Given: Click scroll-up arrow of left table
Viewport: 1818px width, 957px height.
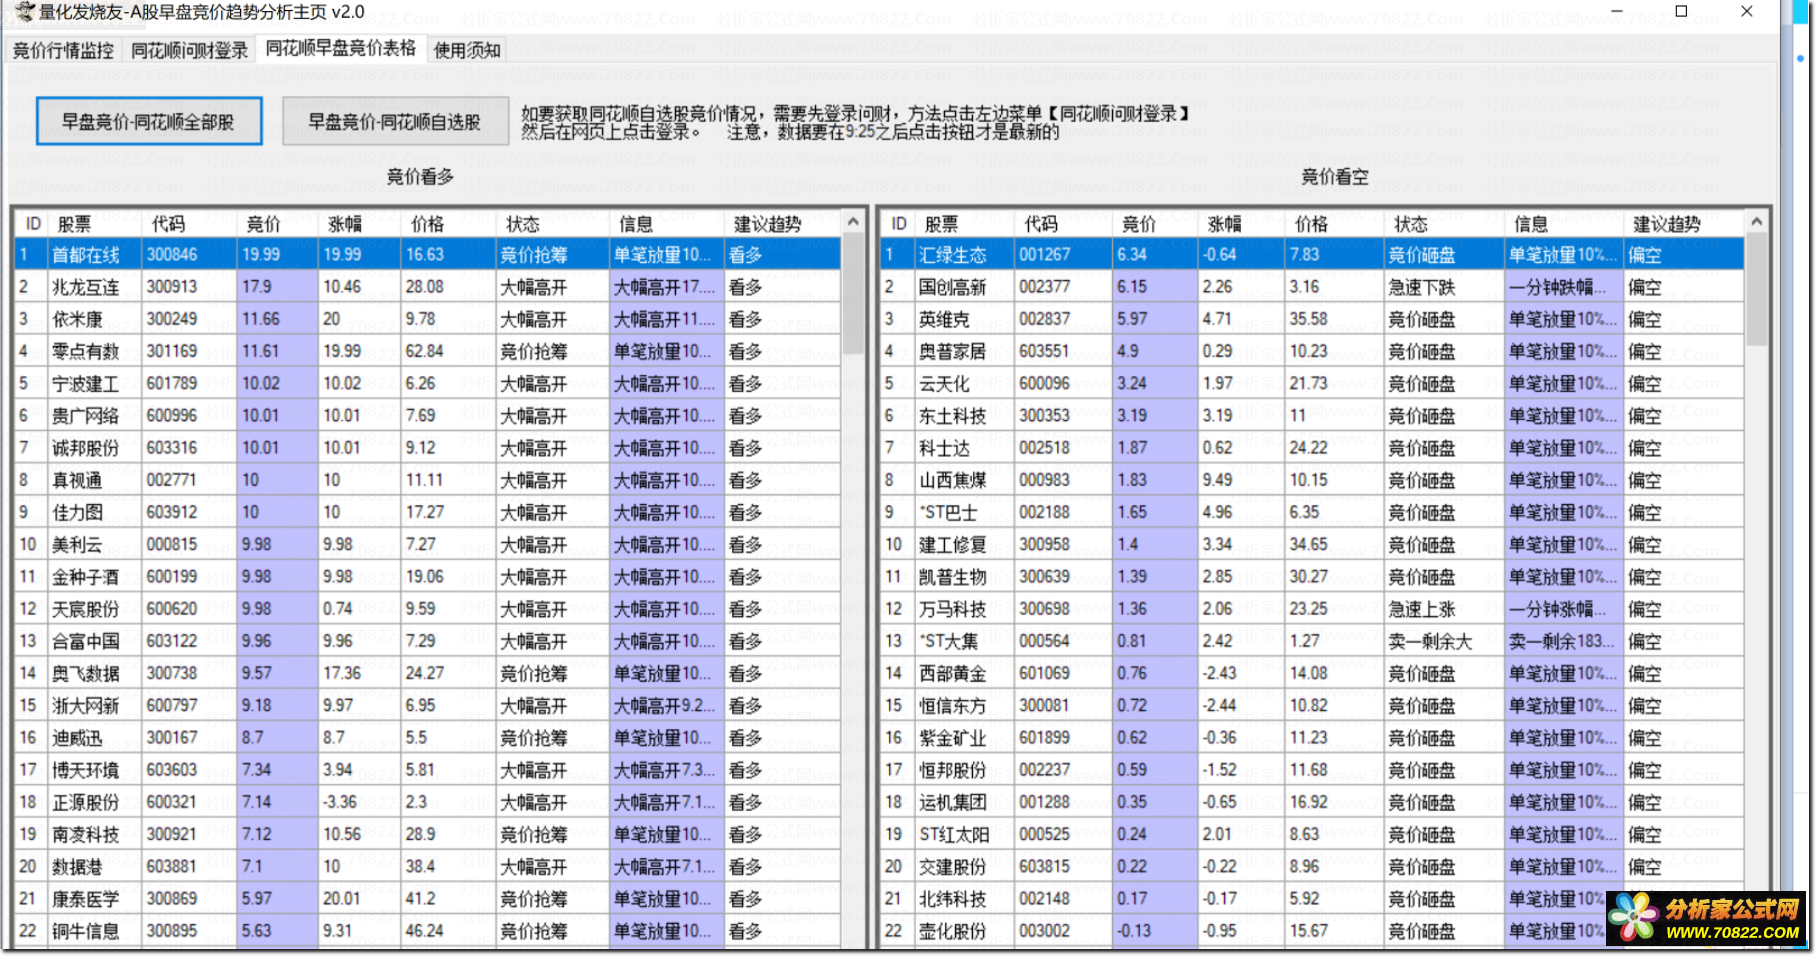Looking at the screenshot, I should pos(853,222).
